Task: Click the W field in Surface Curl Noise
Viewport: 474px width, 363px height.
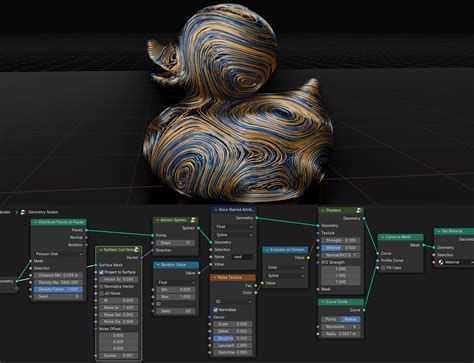Action: pyautogui.click(x=119, y=300)
